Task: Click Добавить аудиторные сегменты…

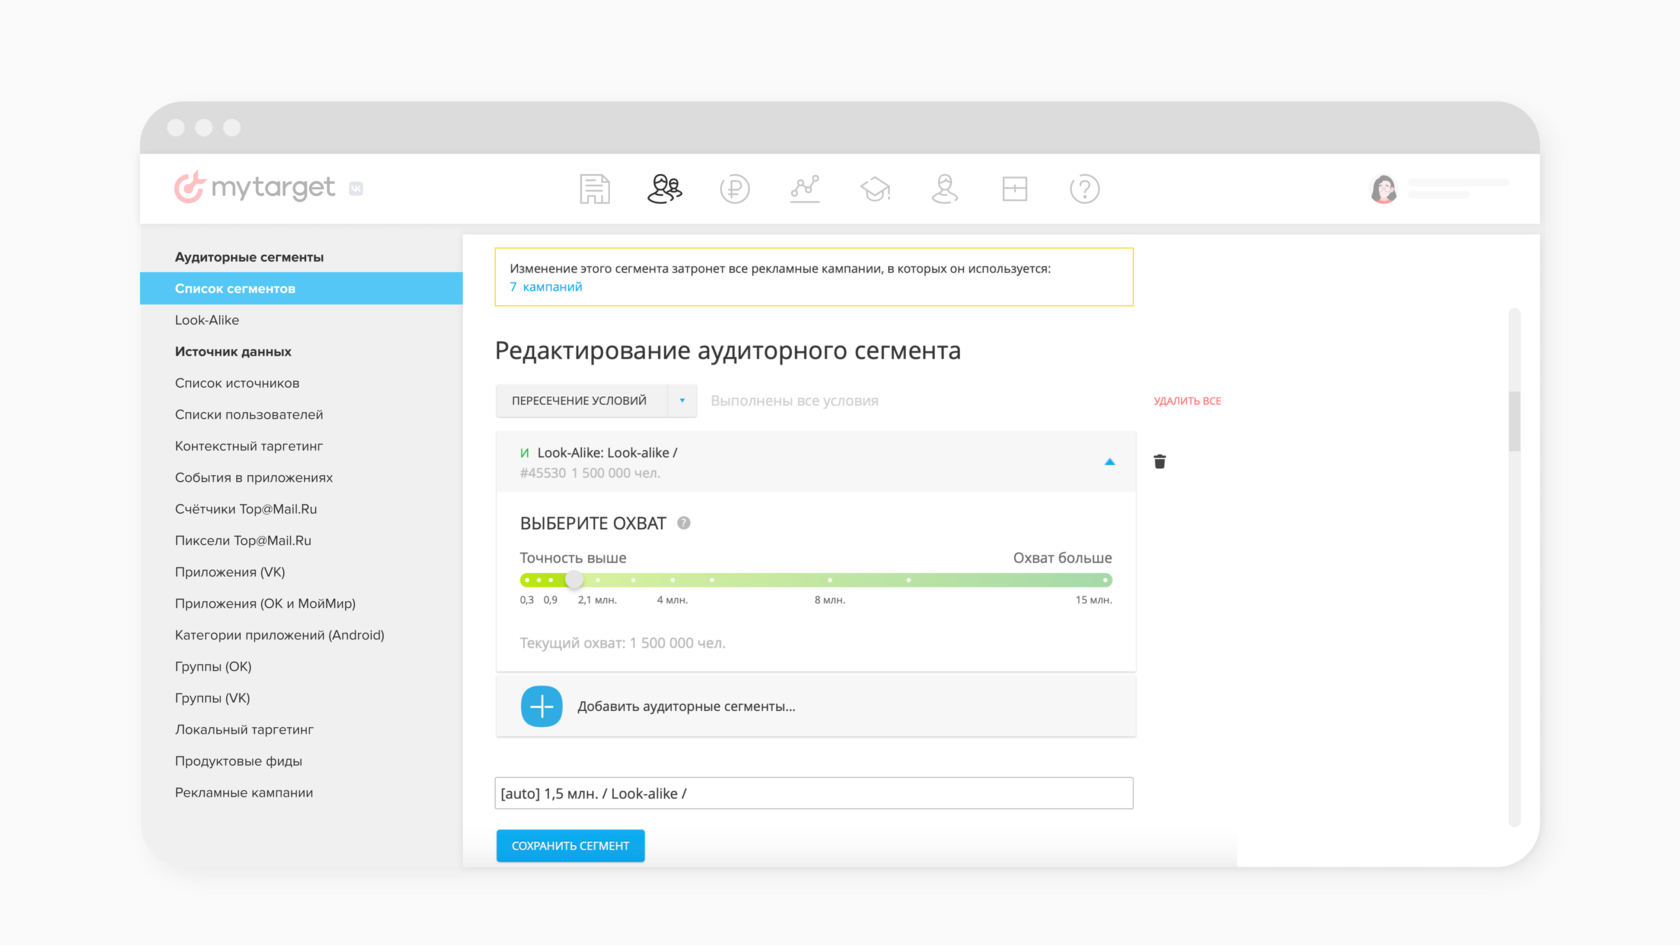Action: [686, 706]
